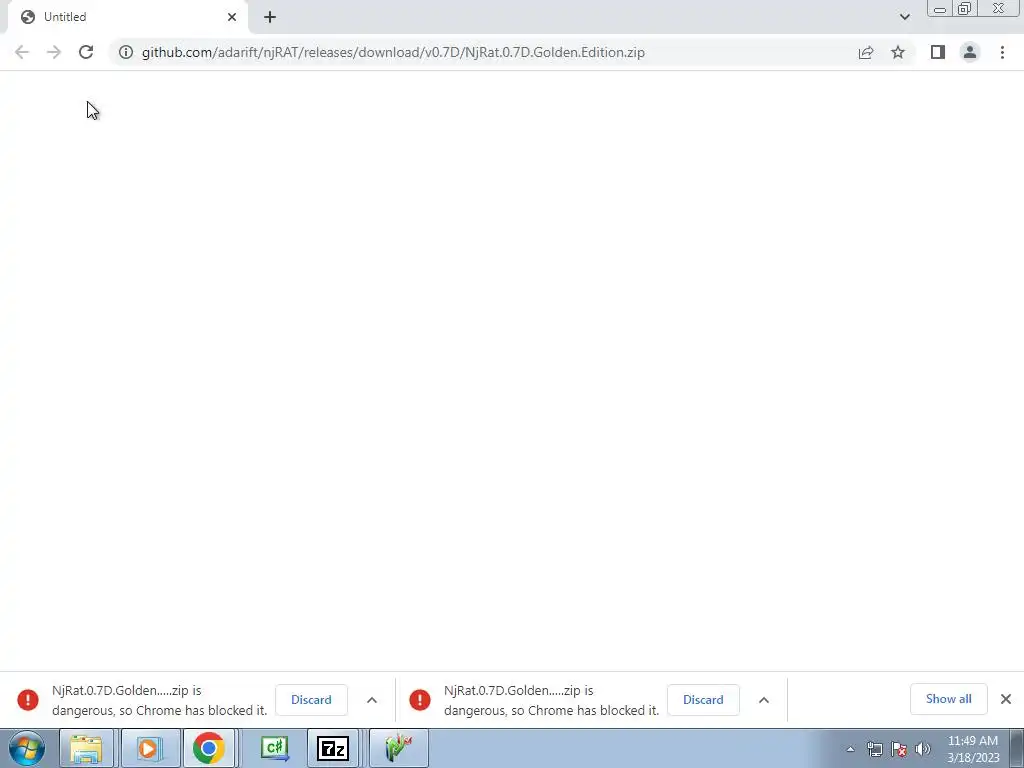Open the Windows Start menu

point(27,748)
